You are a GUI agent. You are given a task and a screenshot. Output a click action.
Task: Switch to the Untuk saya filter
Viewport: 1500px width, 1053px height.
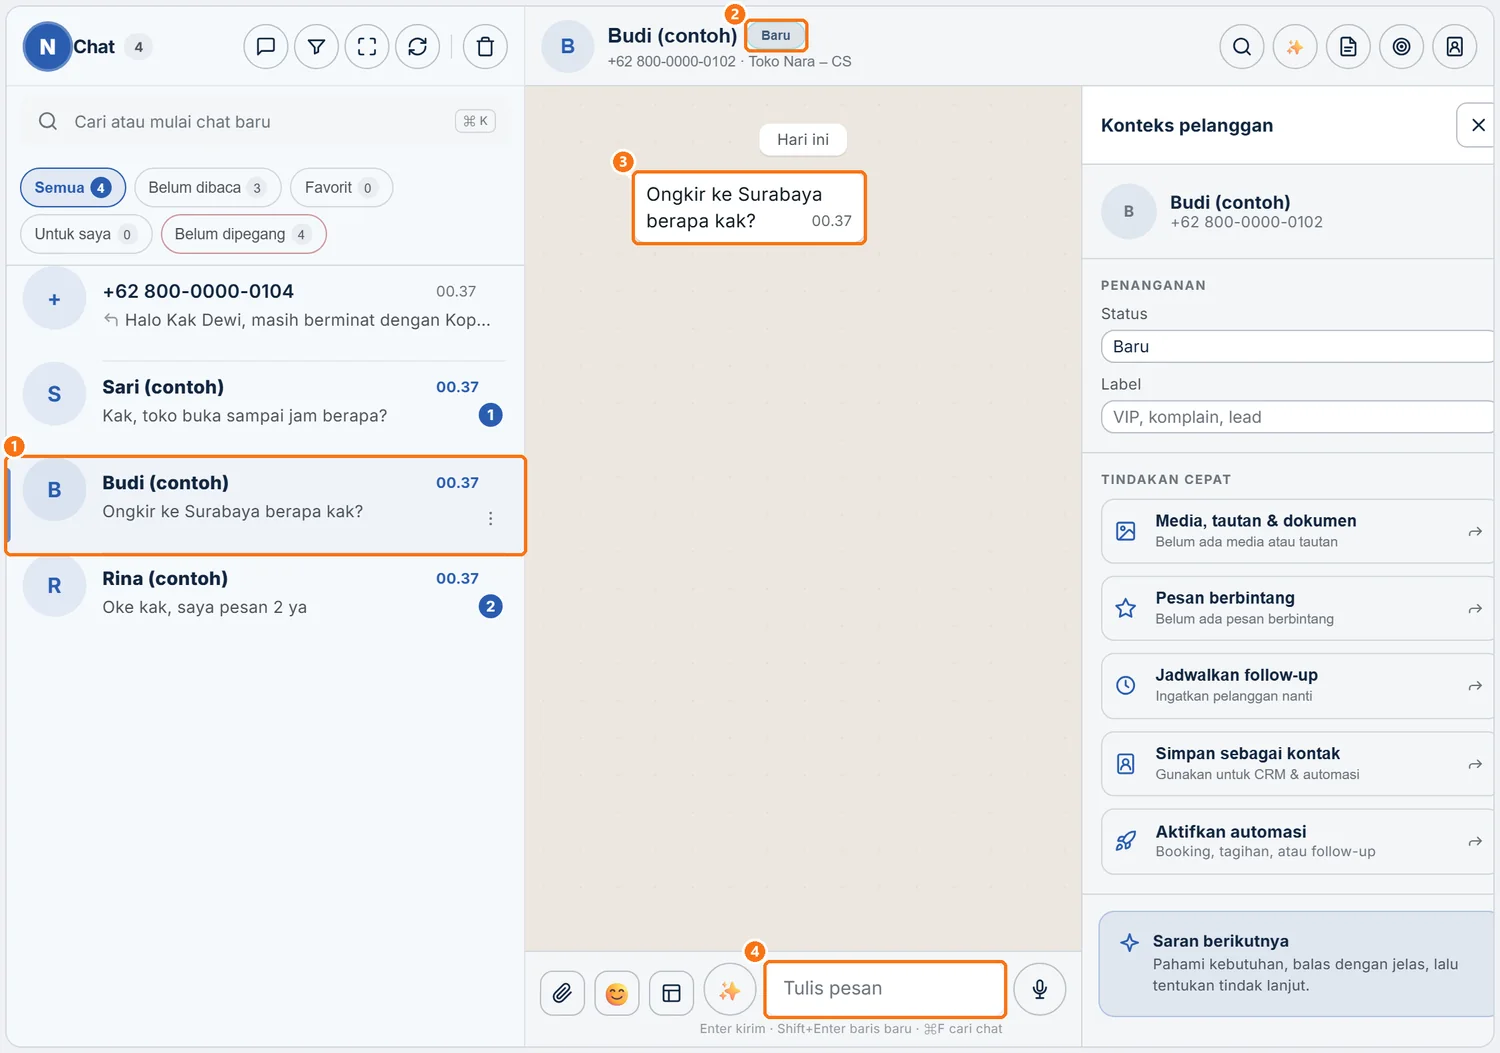(86, 234)
